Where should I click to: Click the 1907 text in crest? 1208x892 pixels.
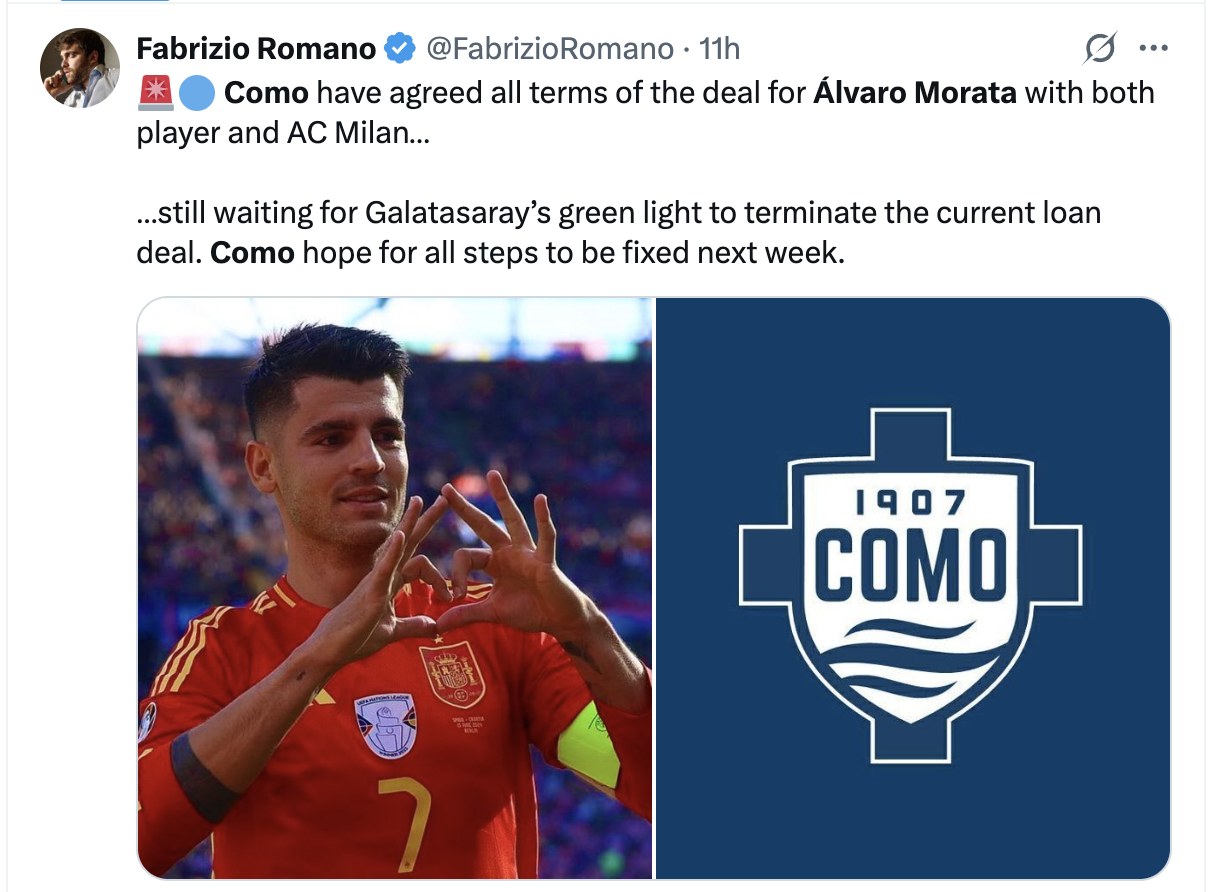911,501
